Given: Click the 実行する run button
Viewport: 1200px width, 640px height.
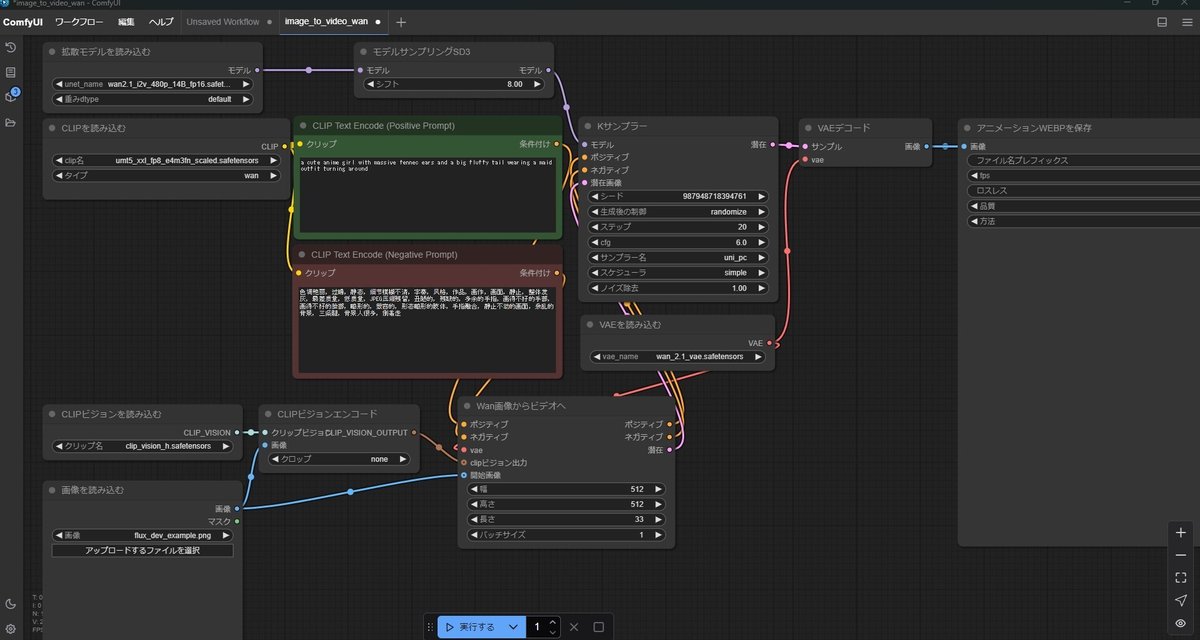Looking at the screenshot, I should 470,627.
